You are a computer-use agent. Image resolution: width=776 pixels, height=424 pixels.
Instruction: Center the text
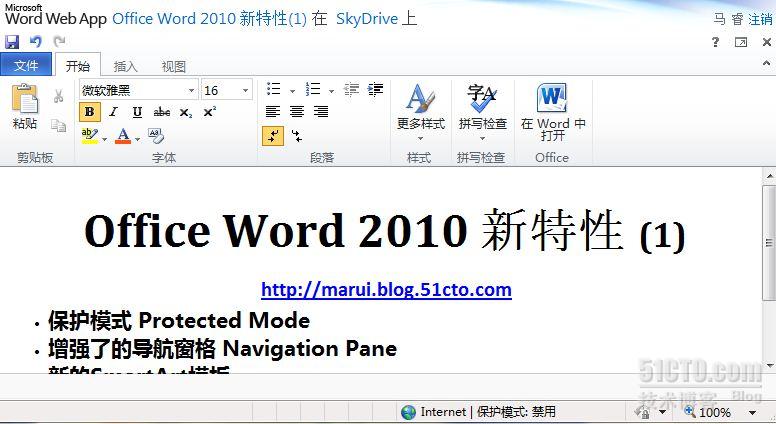pyautogui.click(x=297, y=111)
